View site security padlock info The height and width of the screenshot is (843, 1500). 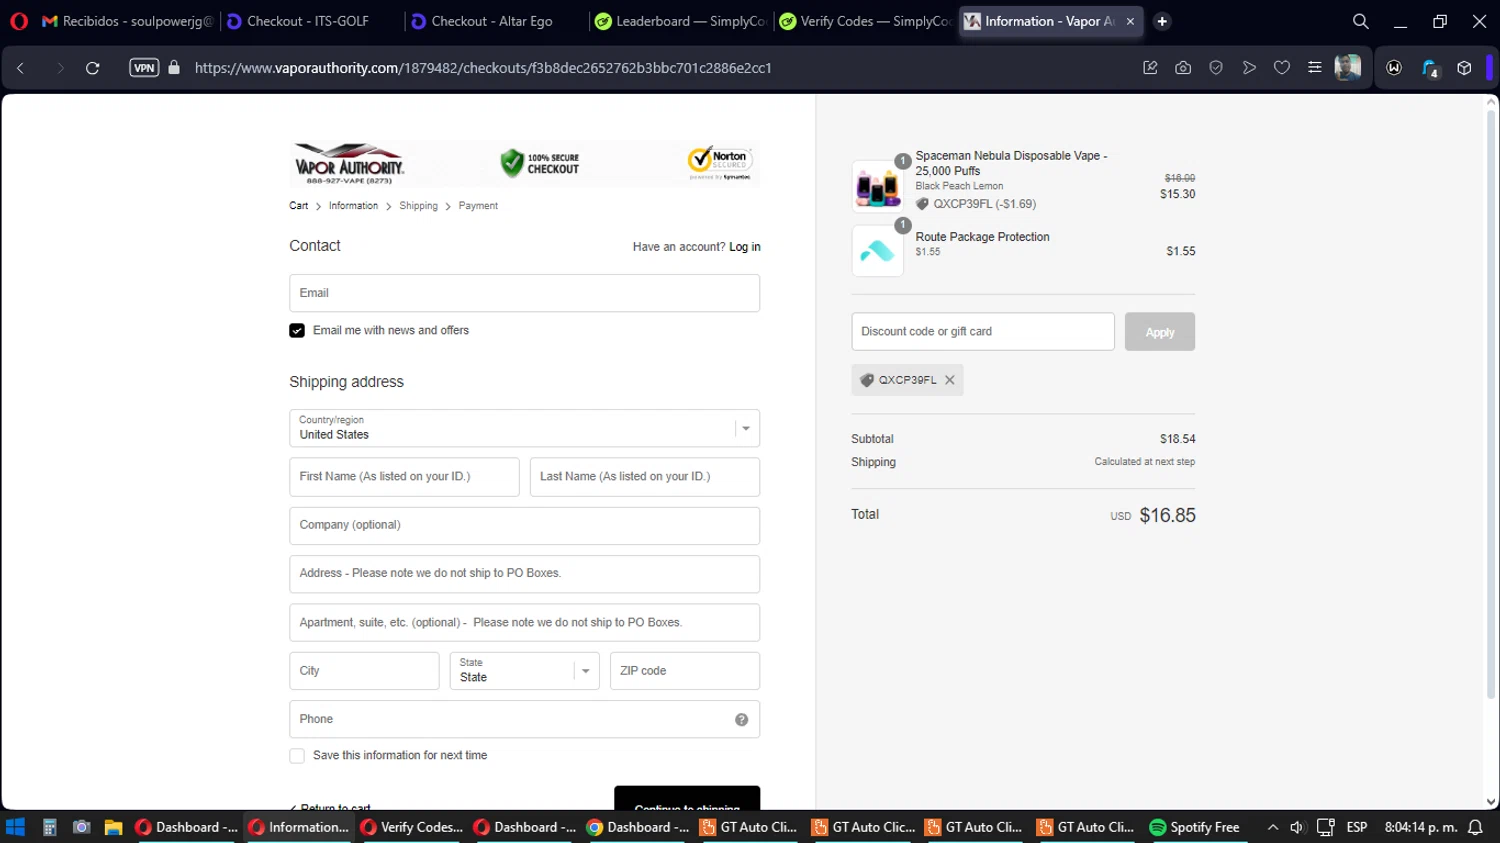(174, 68)
